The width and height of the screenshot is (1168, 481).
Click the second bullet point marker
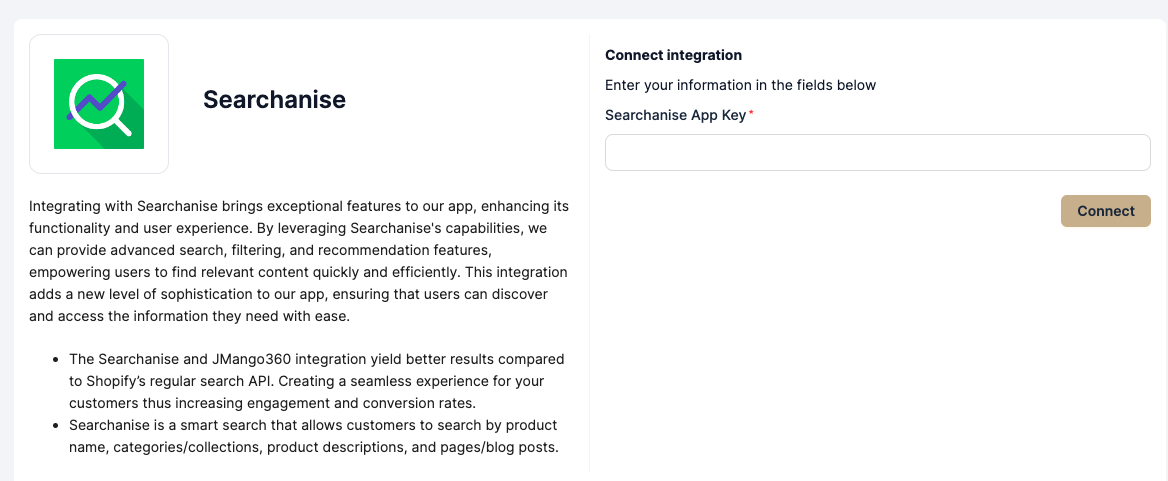click(54, 425)
